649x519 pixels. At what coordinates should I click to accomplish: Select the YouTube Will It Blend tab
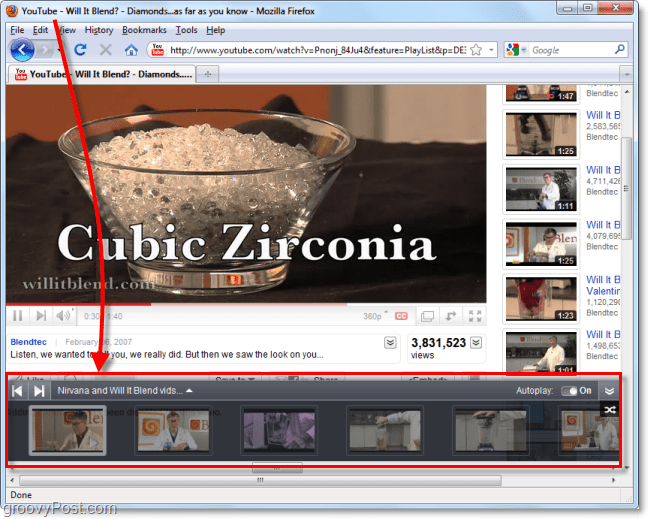pos(102,74)
